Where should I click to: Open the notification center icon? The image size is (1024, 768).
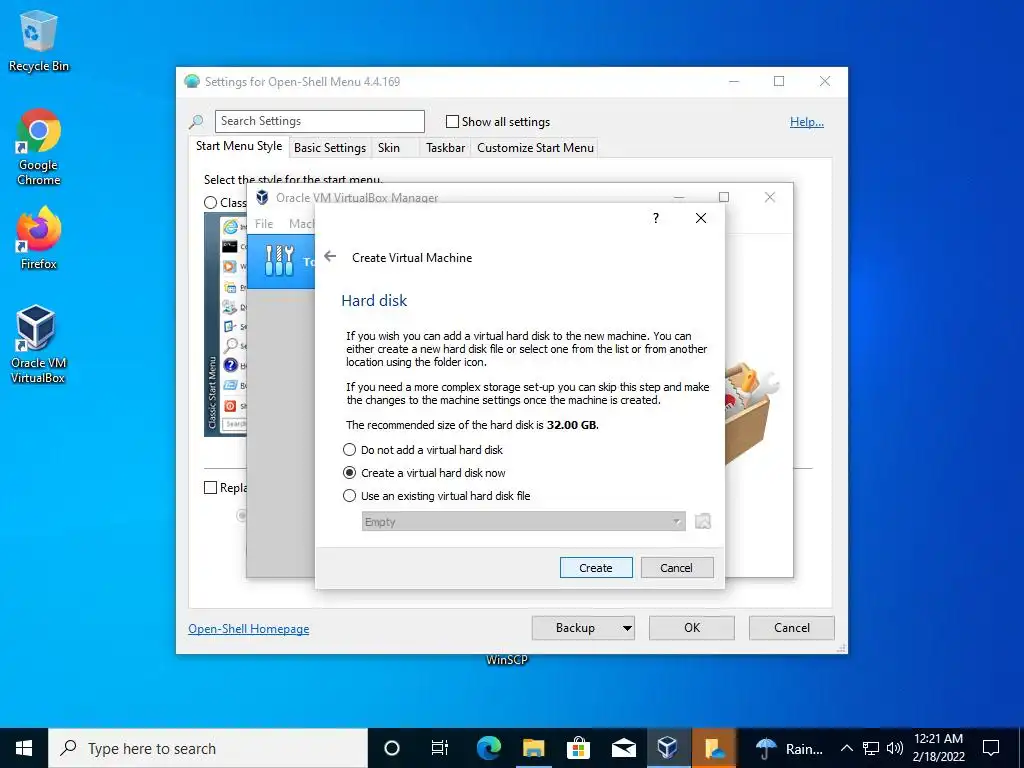coord(991,748)
